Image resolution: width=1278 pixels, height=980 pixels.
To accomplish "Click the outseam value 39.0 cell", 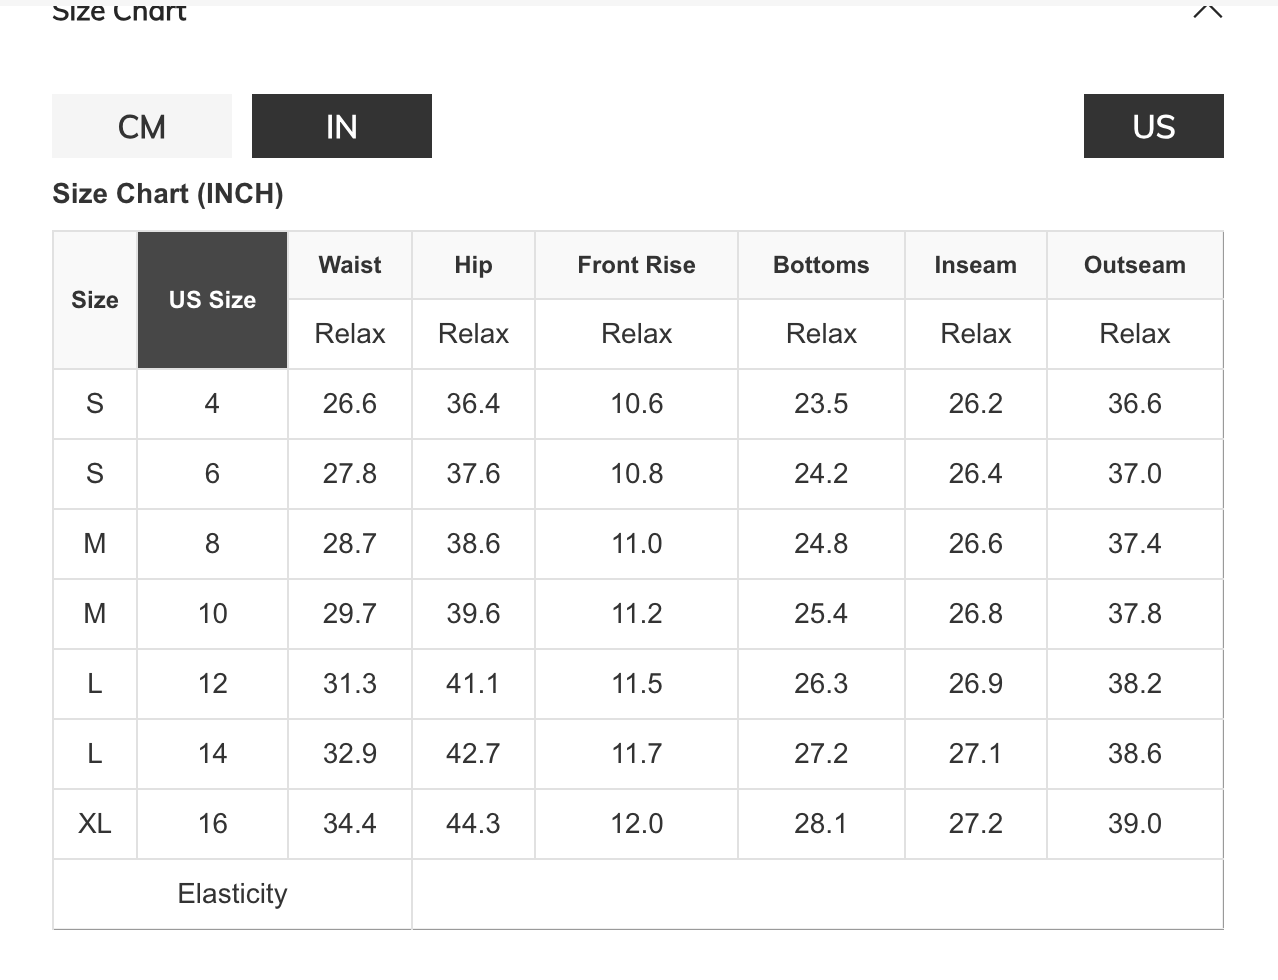I will tap(1134, 824).
